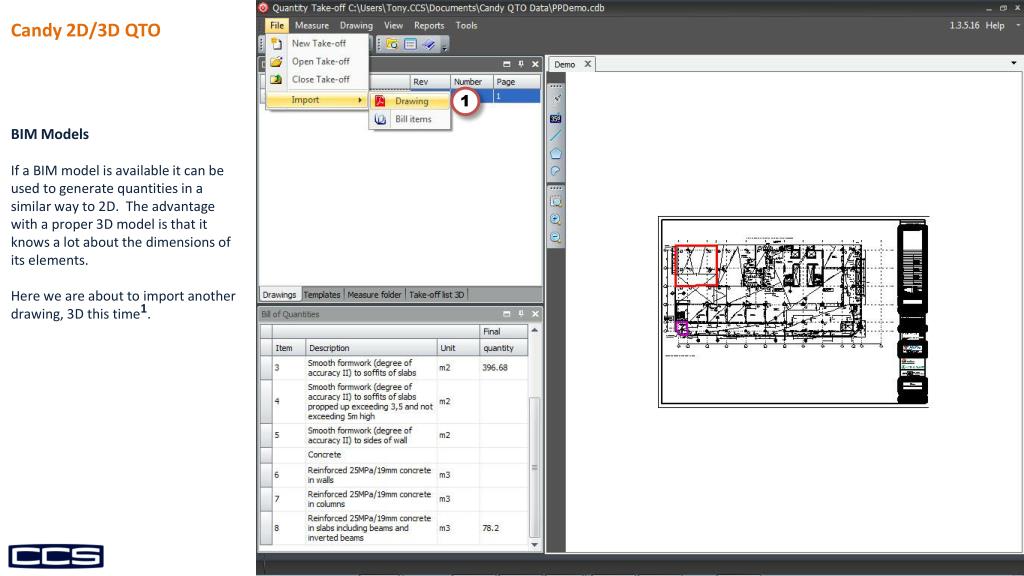The image size is (1024, 576).
Task: Open the top toolbar overflow options arrow
Action: (x=445, y=47)
